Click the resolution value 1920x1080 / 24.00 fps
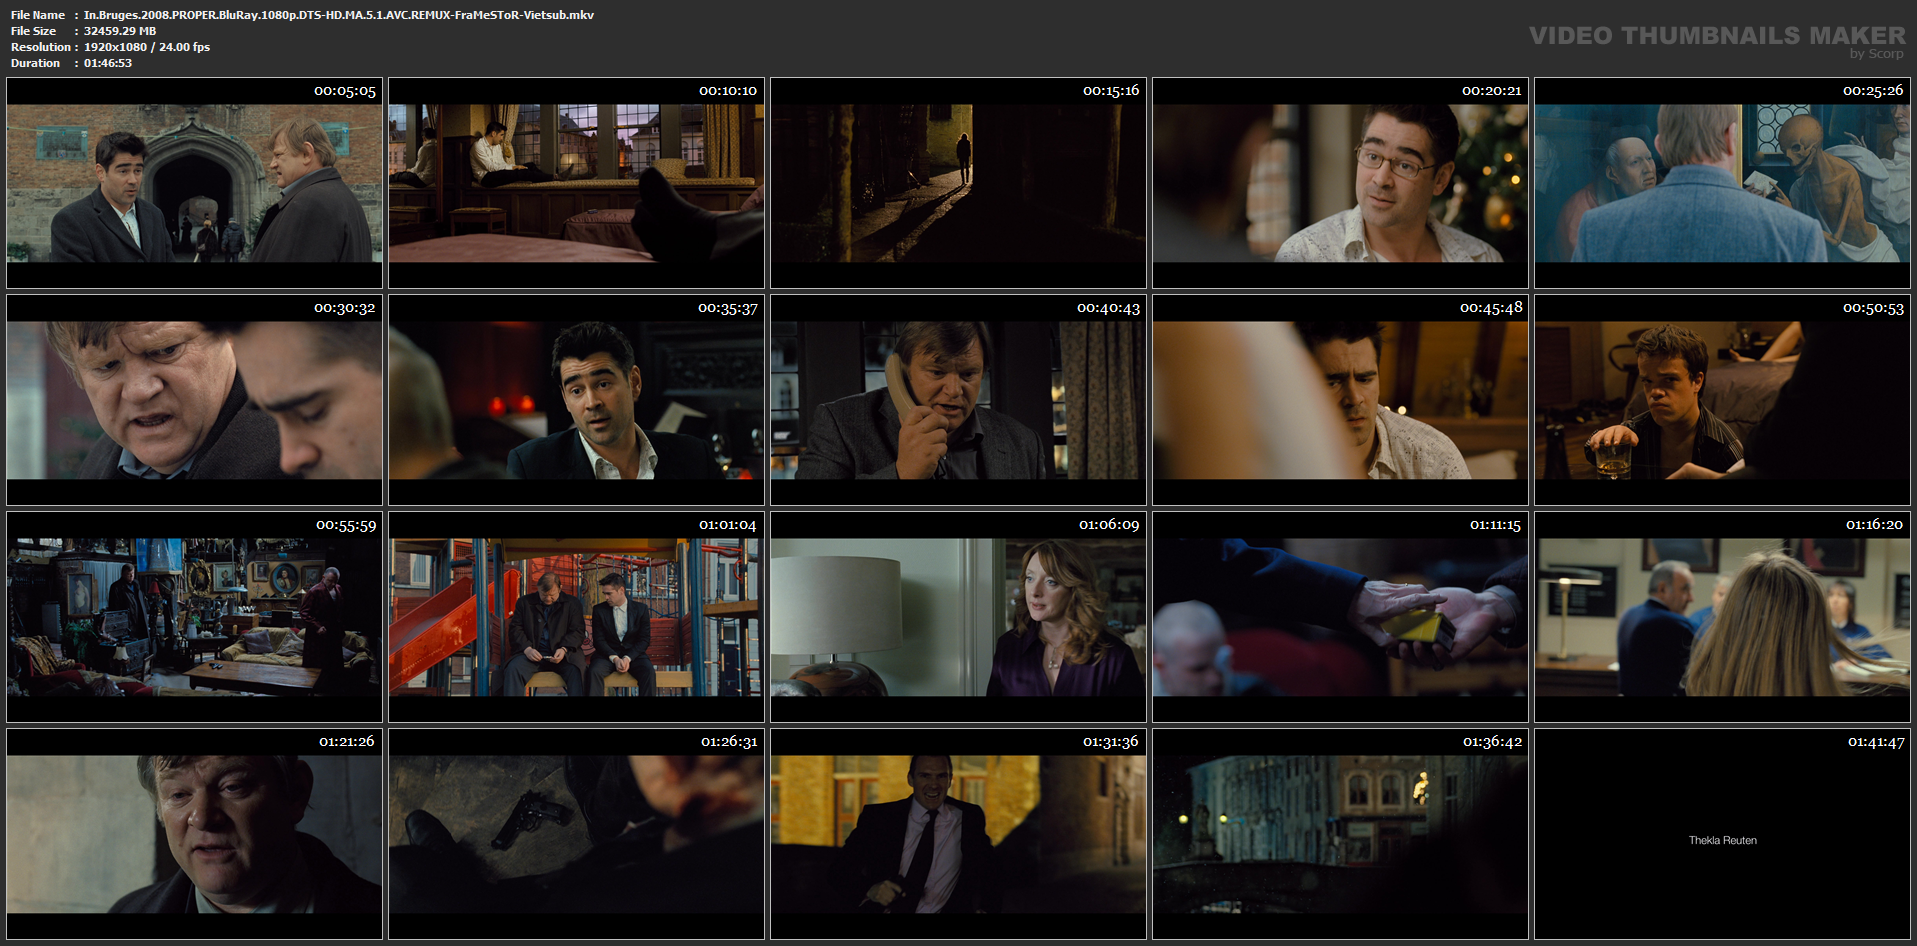This screenshot has height=946, width=1917. (x=147, y=47)
